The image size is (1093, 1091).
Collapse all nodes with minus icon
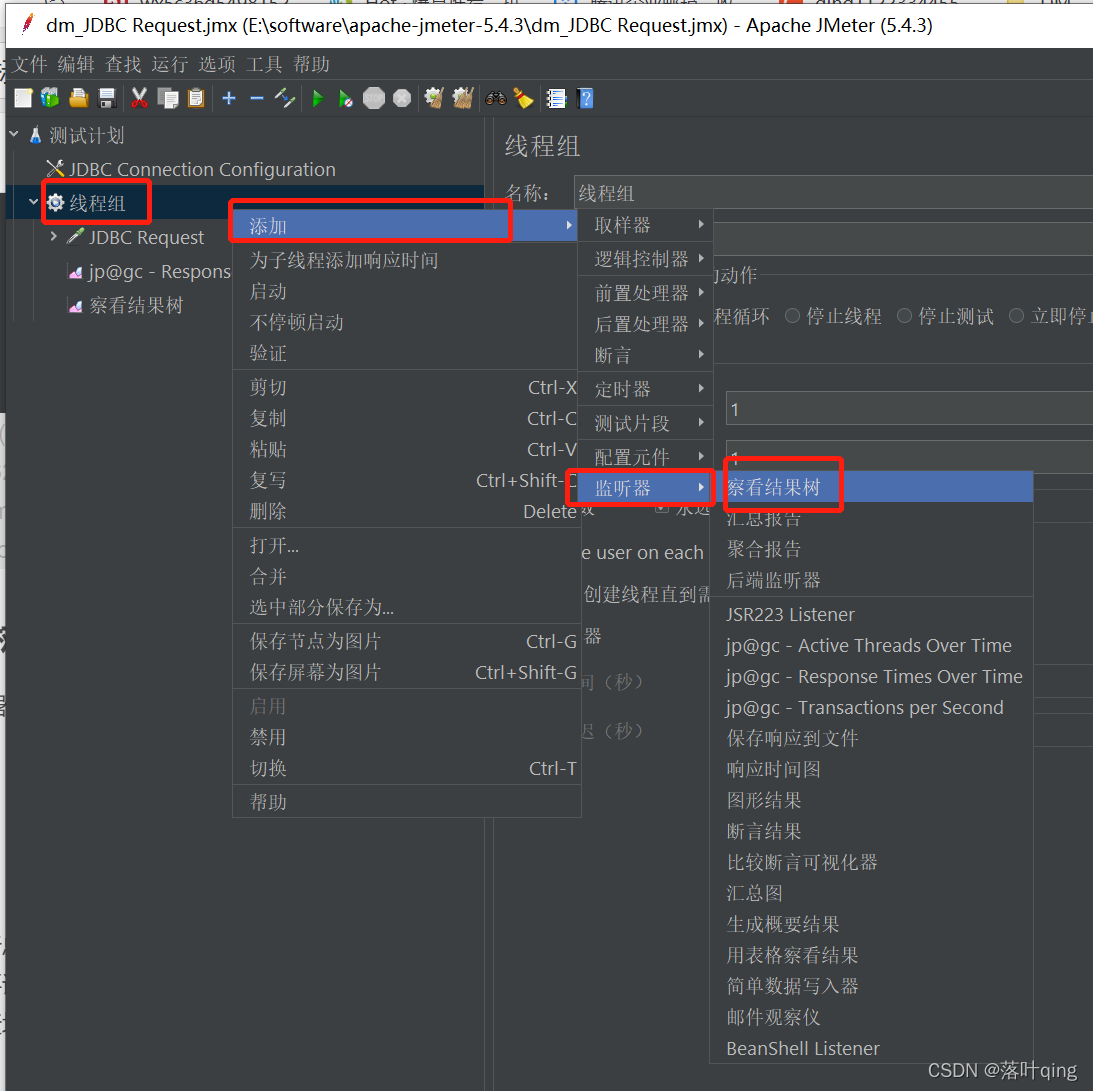257,98
